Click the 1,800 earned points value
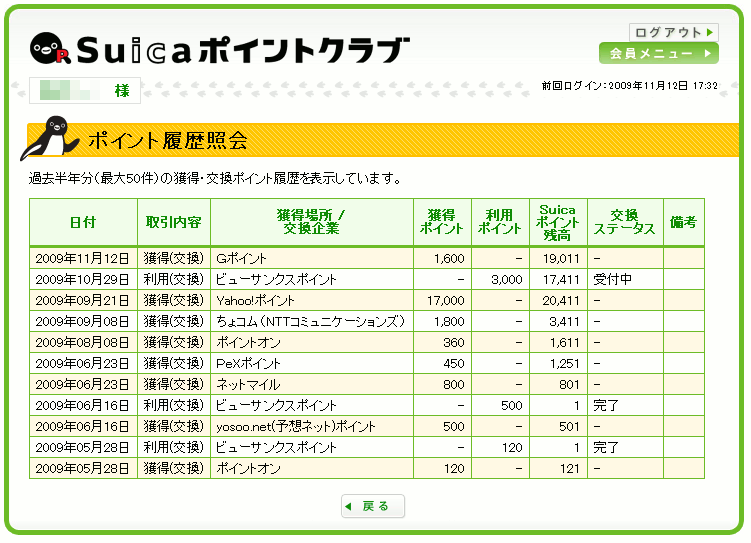 point(449,322)
